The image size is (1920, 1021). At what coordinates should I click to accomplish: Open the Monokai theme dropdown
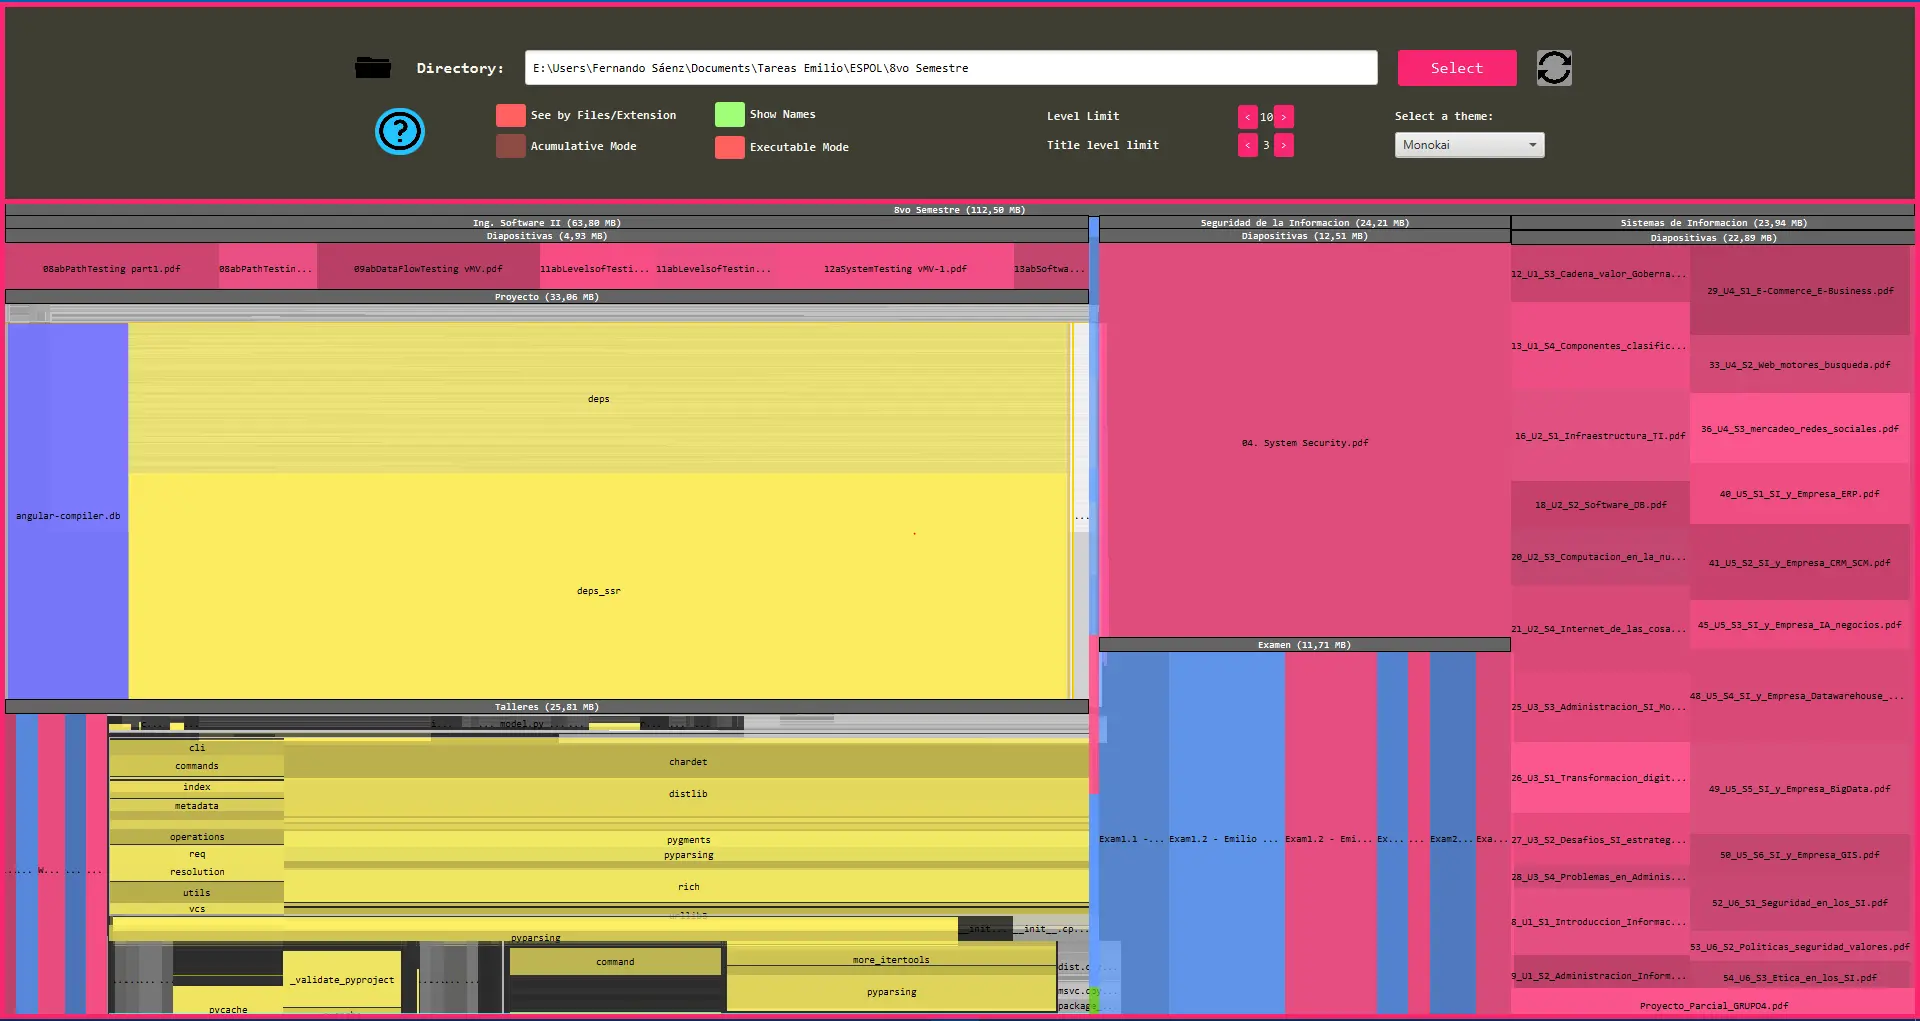coord(1468,144)
